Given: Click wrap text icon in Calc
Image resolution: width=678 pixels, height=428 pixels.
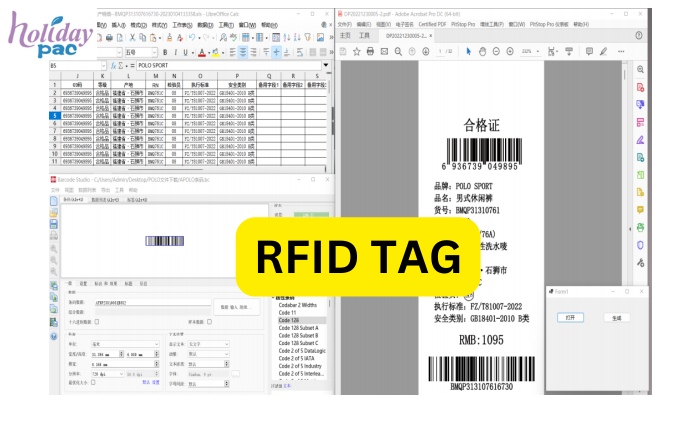Looking at the screenshot, I should pyautogui.click(x=300, y=52).
